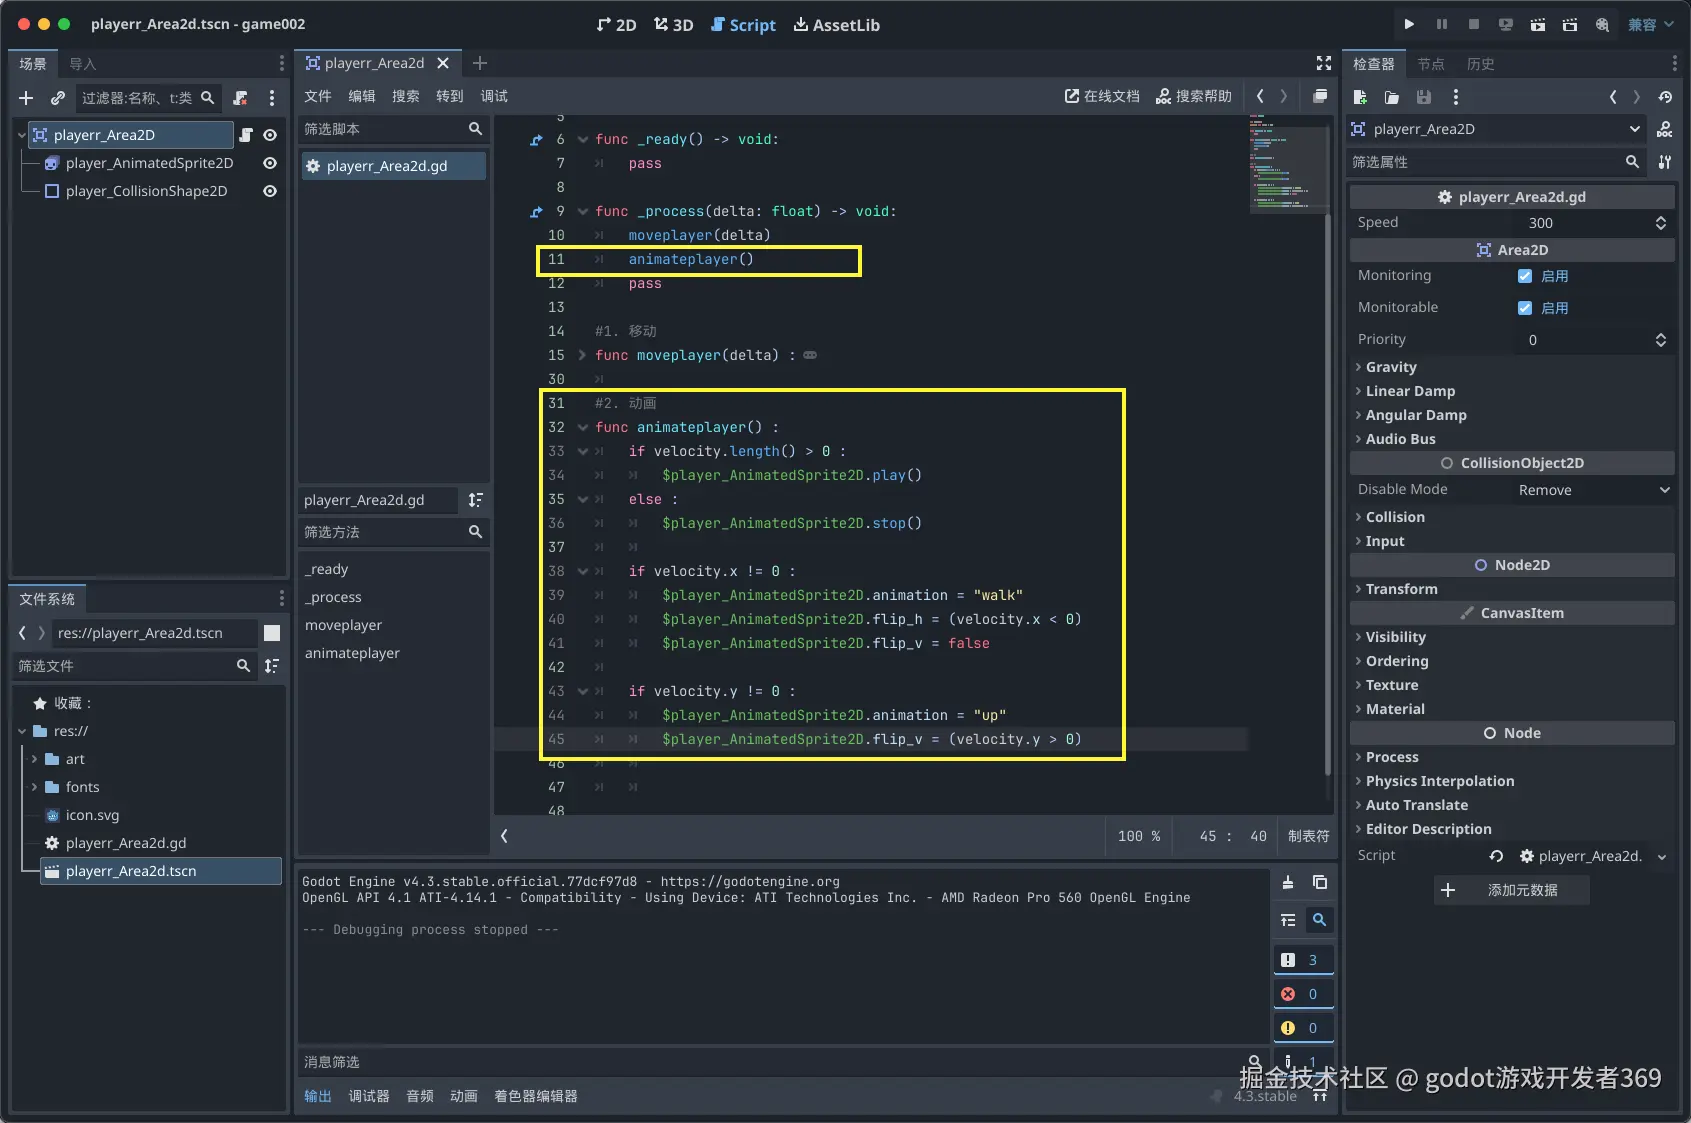
Task: Toggle alphabetical sorting of the method list
Action: pyautogui.click(x=476, y=500)
